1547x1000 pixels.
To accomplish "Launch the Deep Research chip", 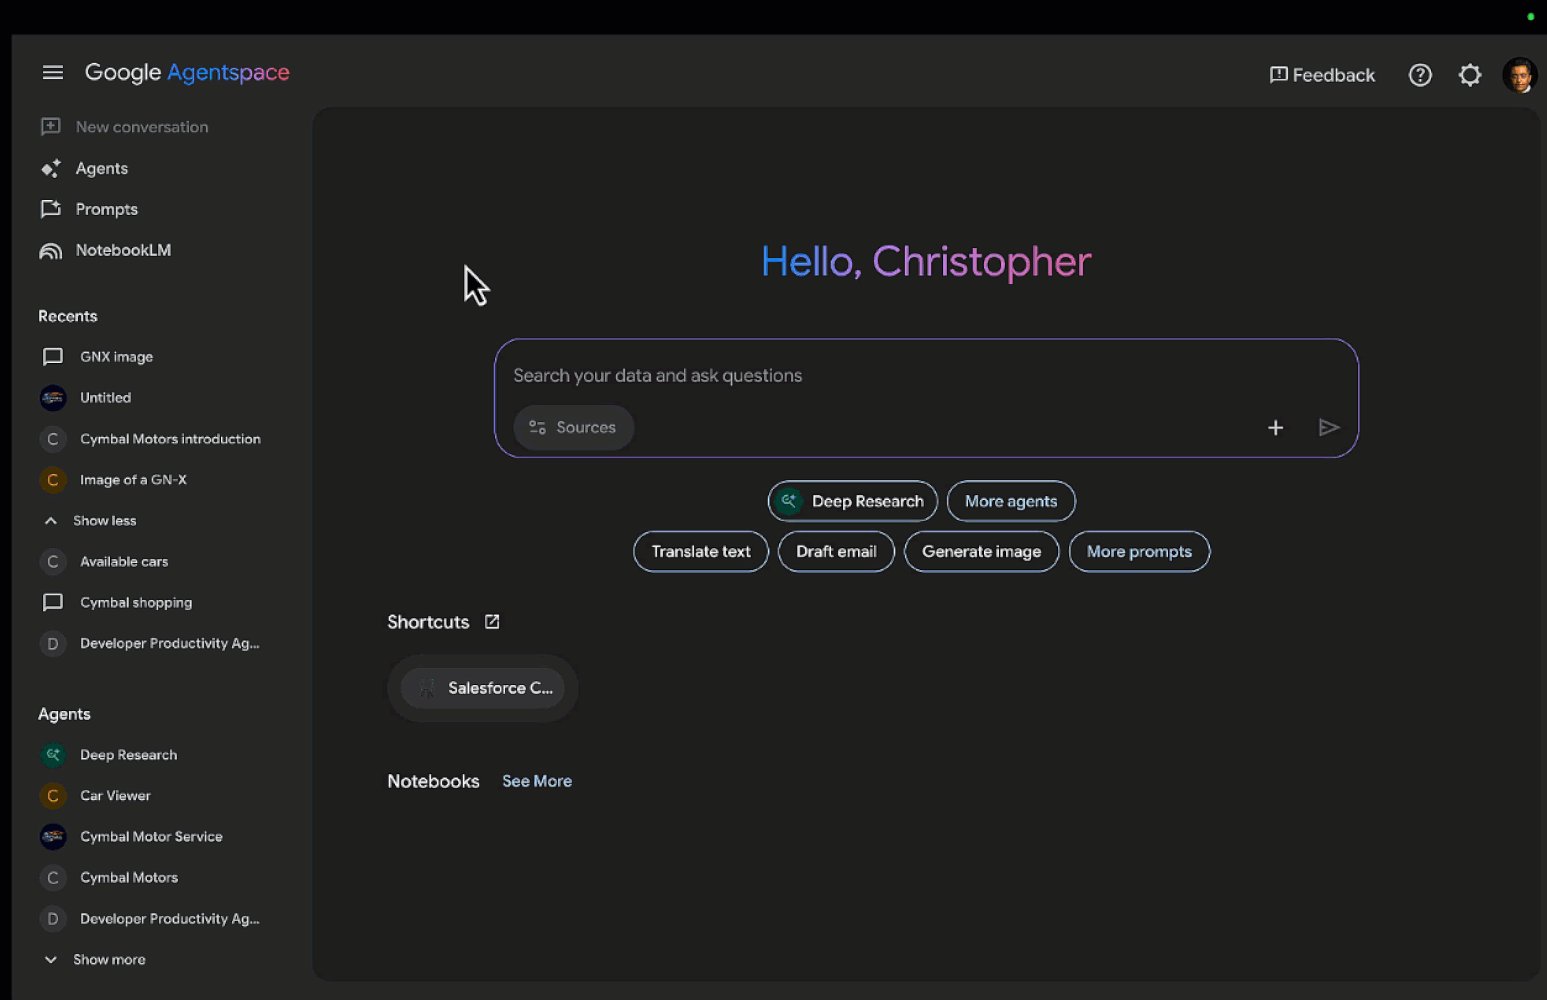I will [853, 501].
